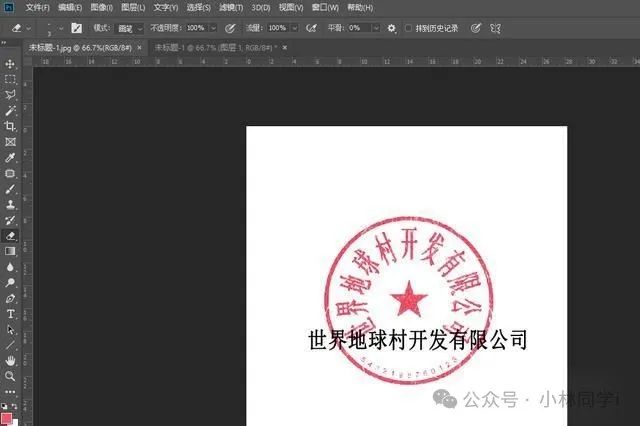
Task: Select the Eyedropper tool
Action: tap(10, 158)
